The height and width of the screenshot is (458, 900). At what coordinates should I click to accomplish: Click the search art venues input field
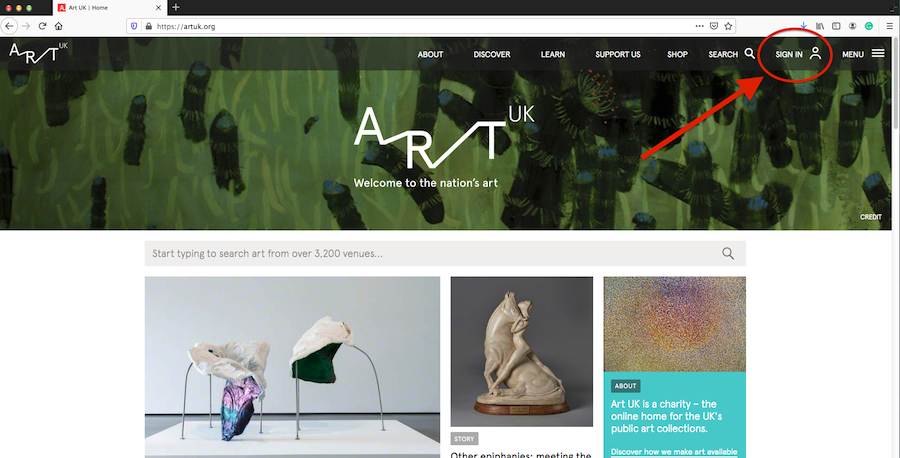445,253
